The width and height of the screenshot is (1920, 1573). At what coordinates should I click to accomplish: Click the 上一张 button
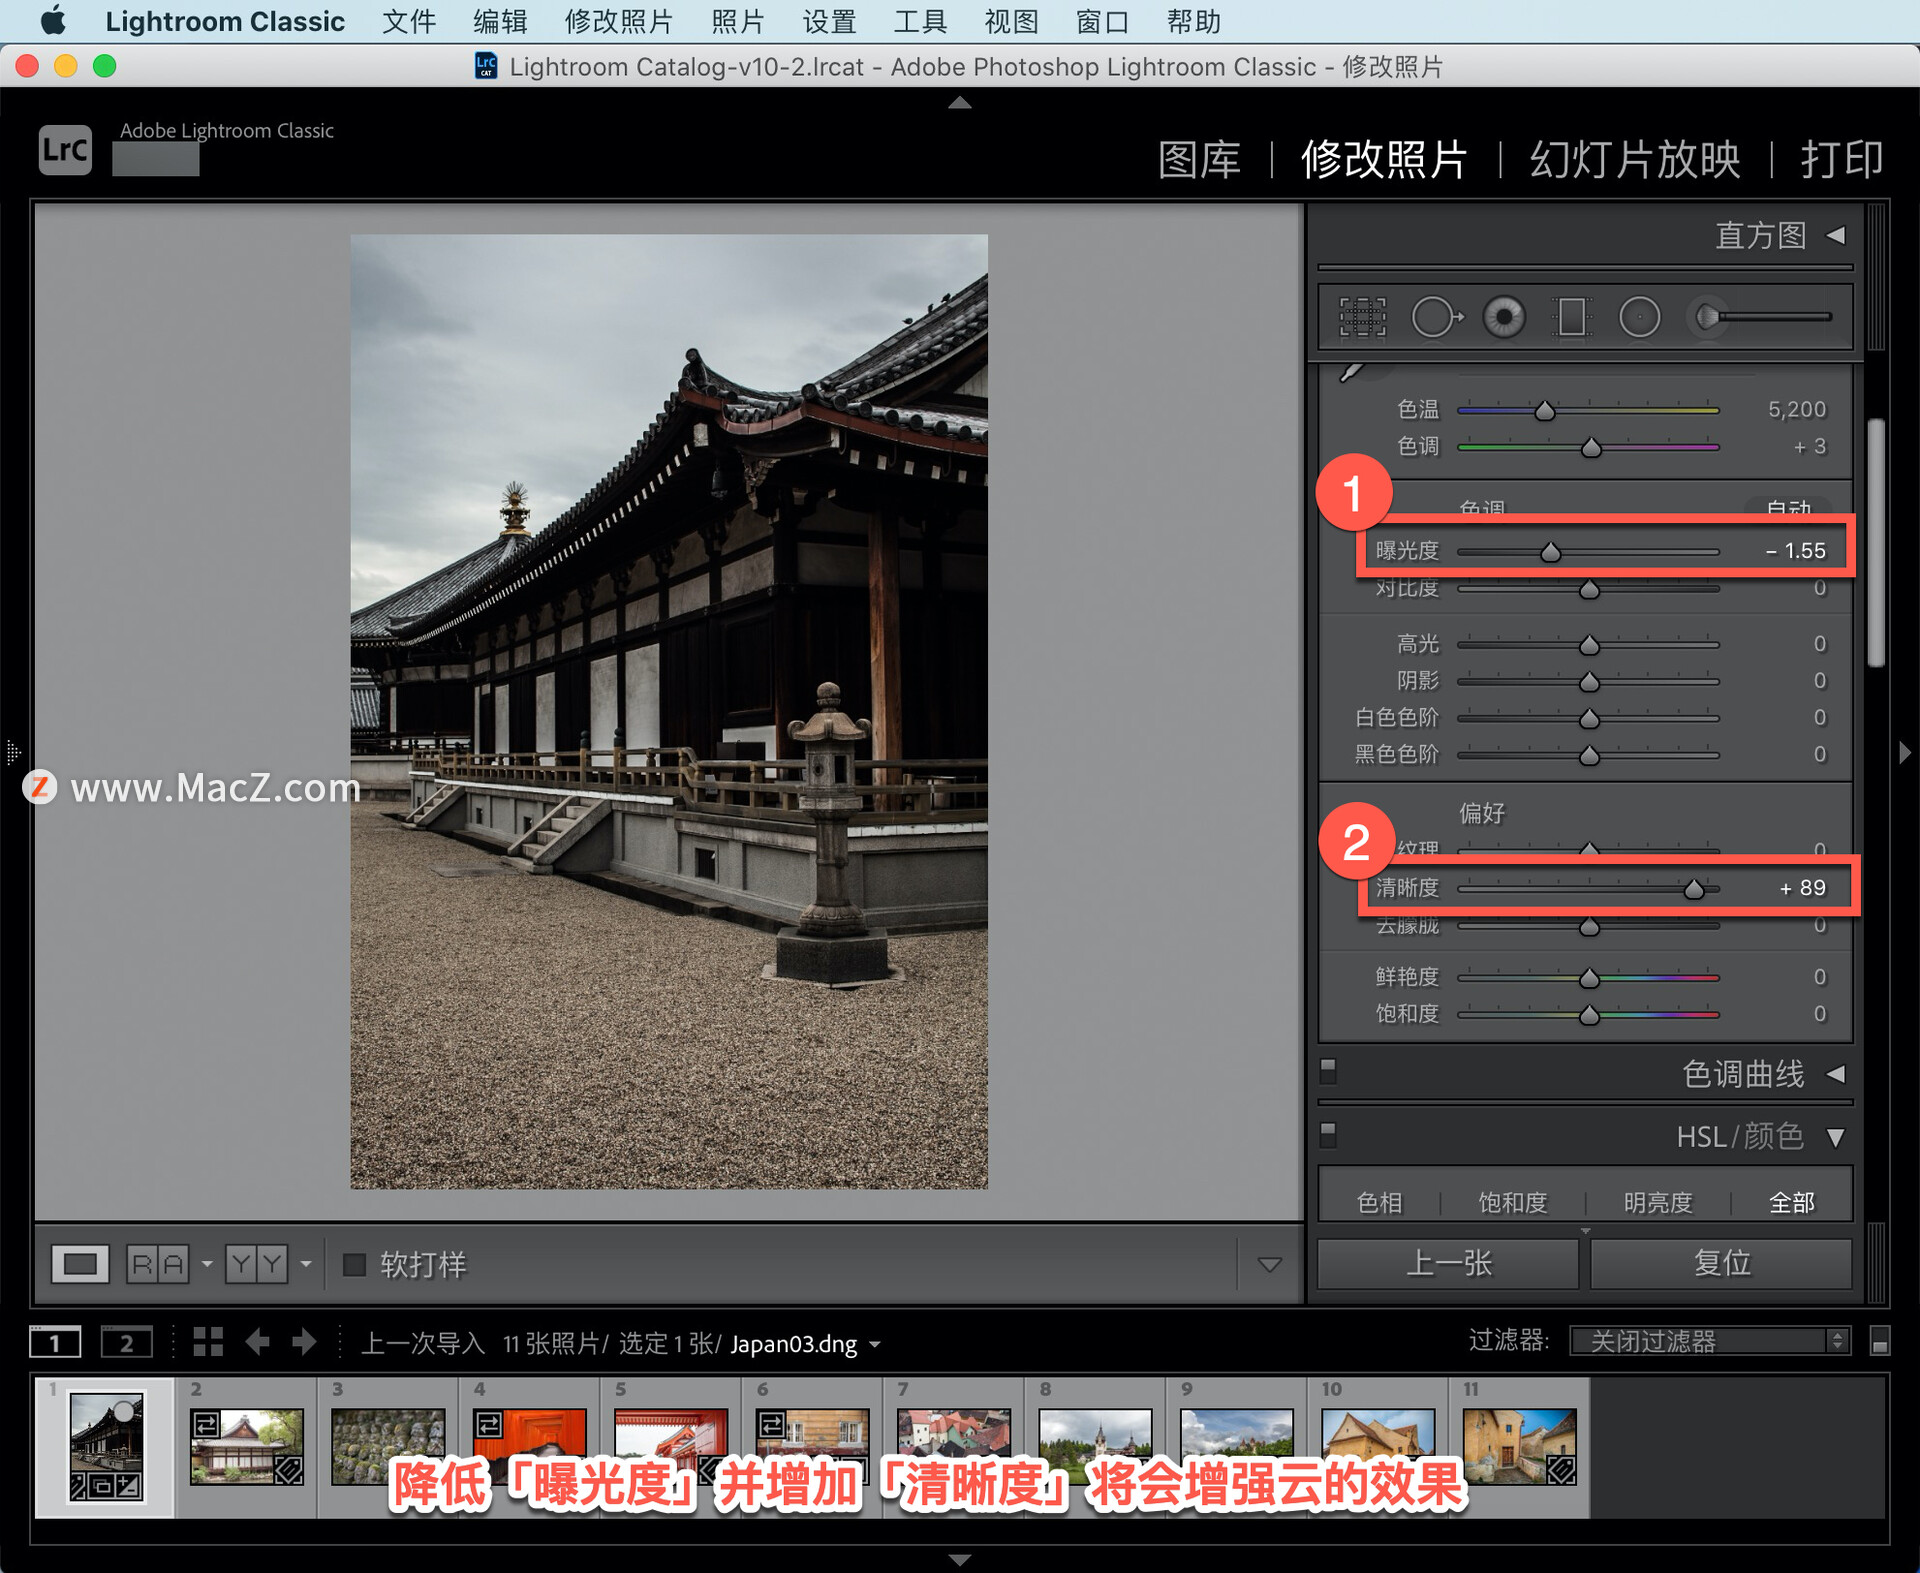(1448, 1263)
